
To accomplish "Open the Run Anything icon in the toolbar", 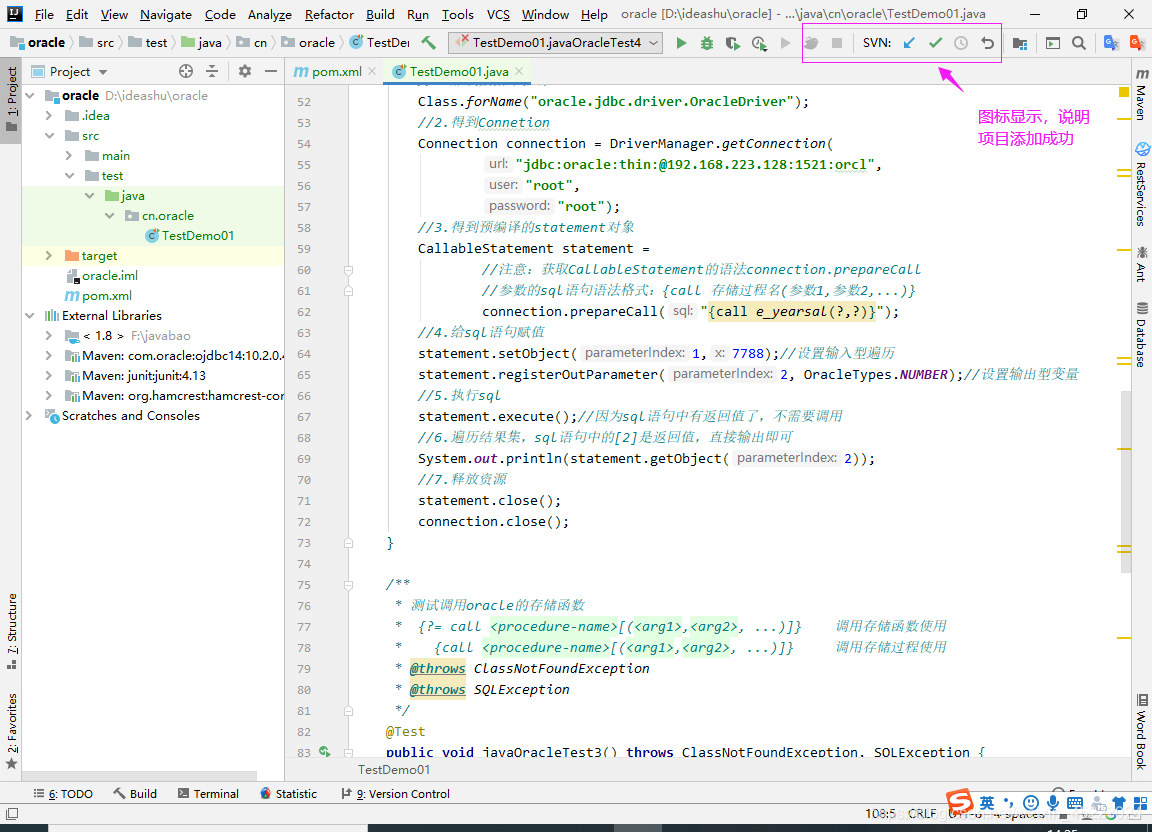I will point(1053,43).
